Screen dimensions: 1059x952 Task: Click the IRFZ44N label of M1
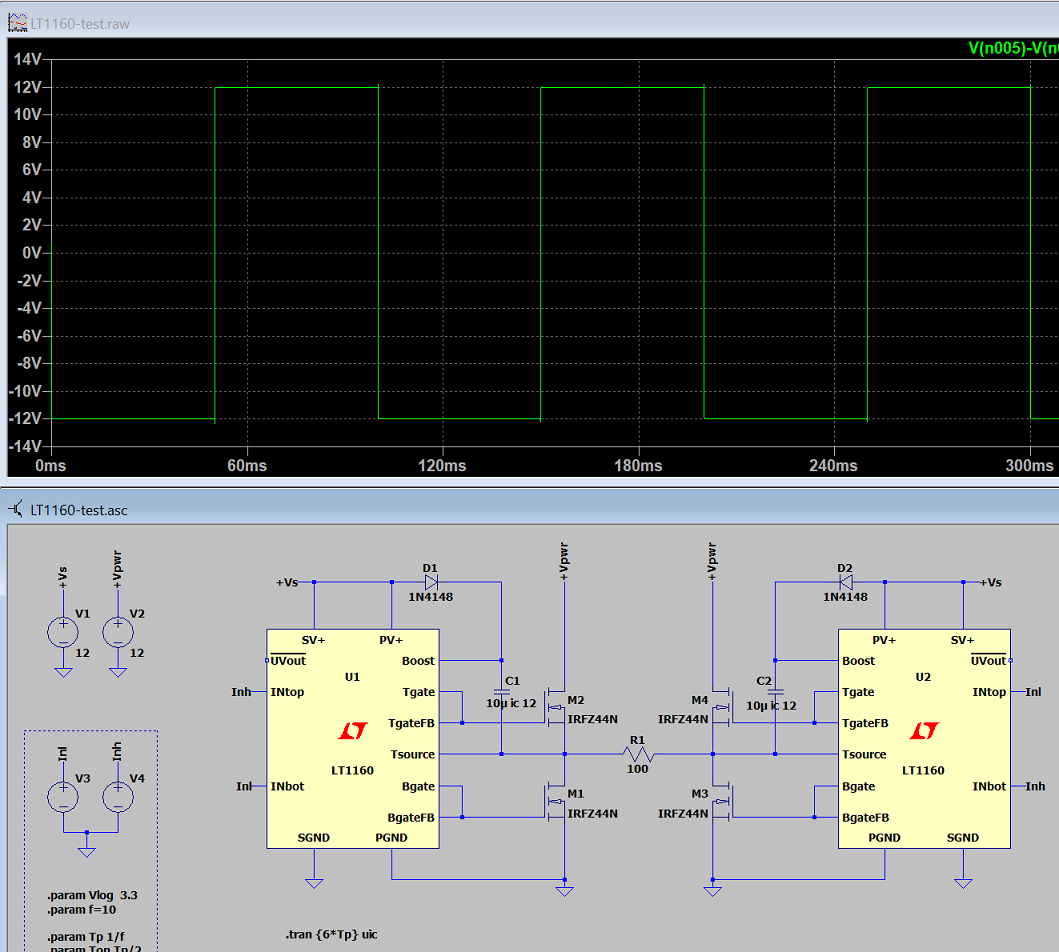593,814
